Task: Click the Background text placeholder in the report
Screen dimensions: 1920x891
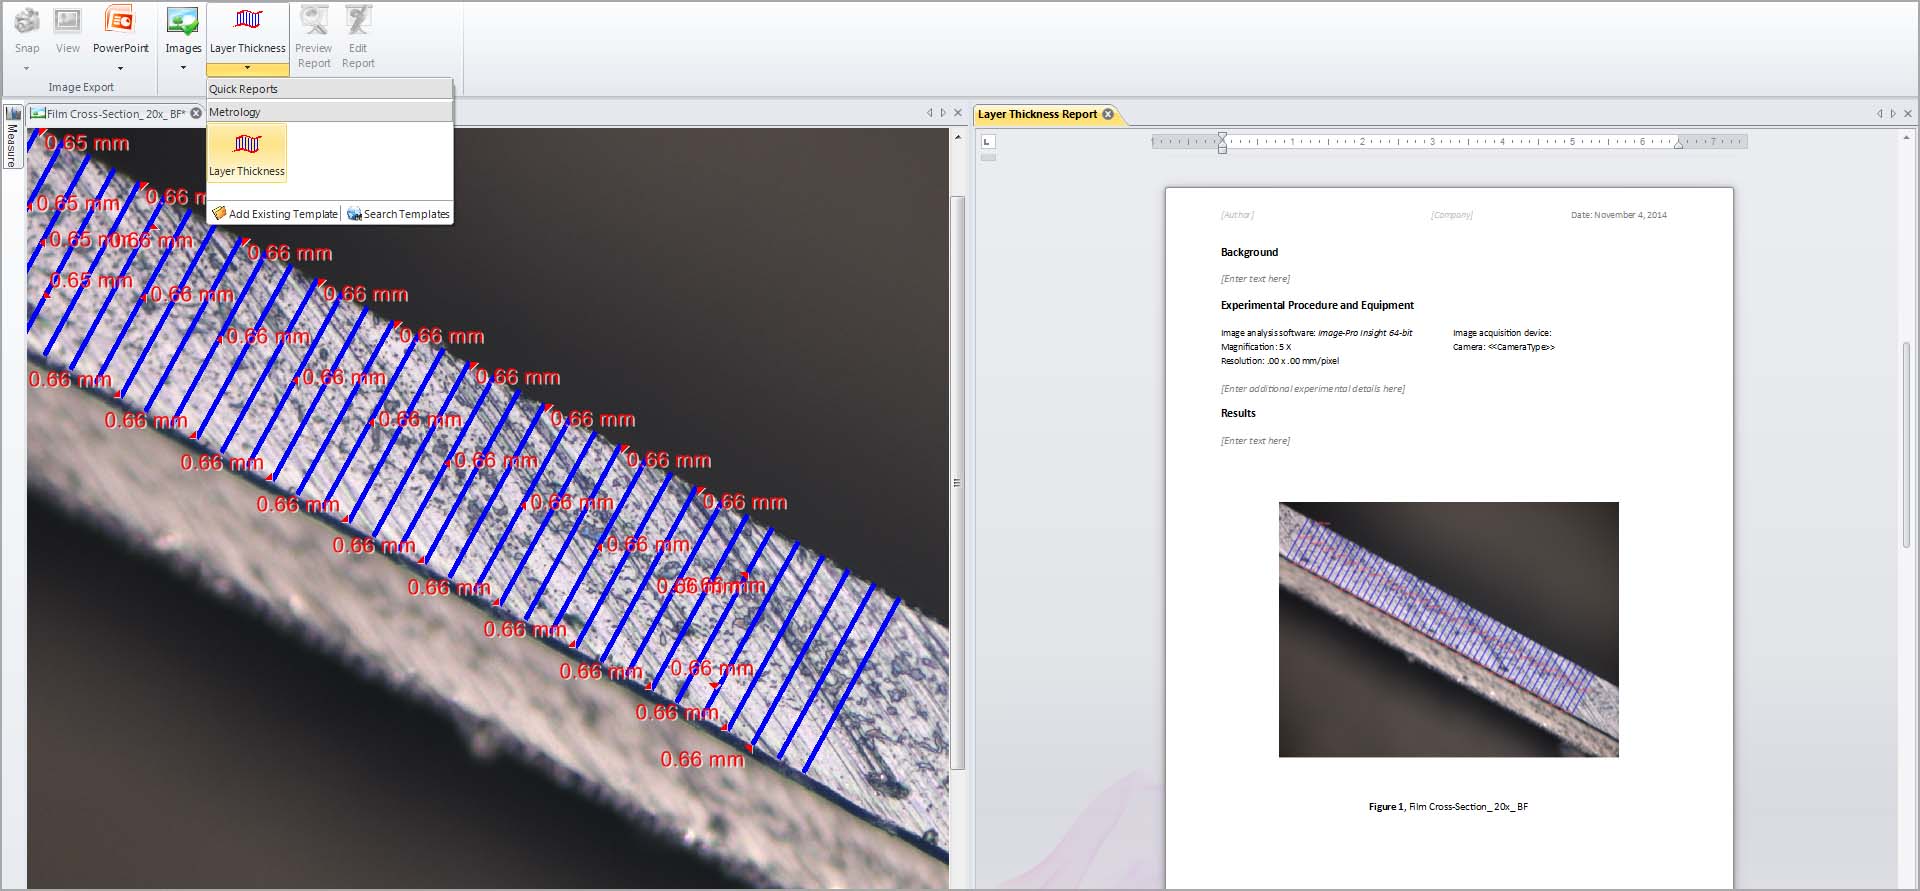Action: [x=1255, y=279]
